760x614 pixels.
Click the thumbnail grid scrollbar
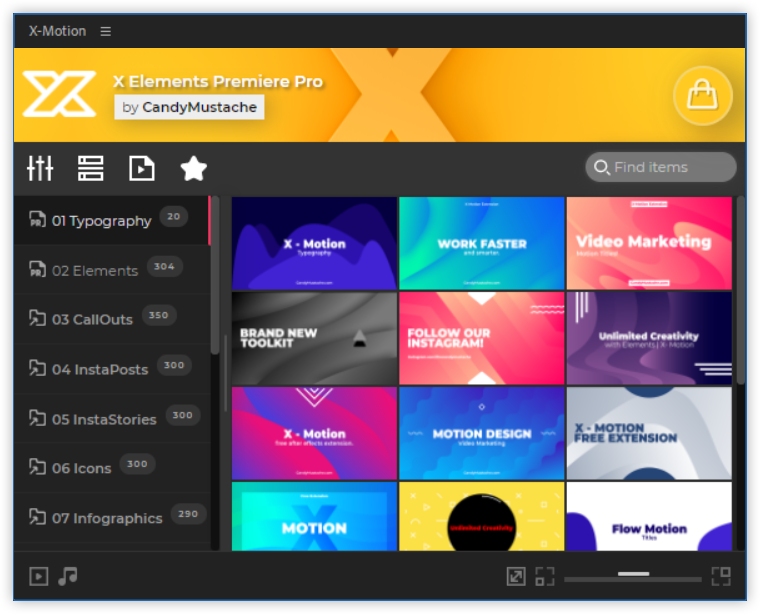point(741,291)
